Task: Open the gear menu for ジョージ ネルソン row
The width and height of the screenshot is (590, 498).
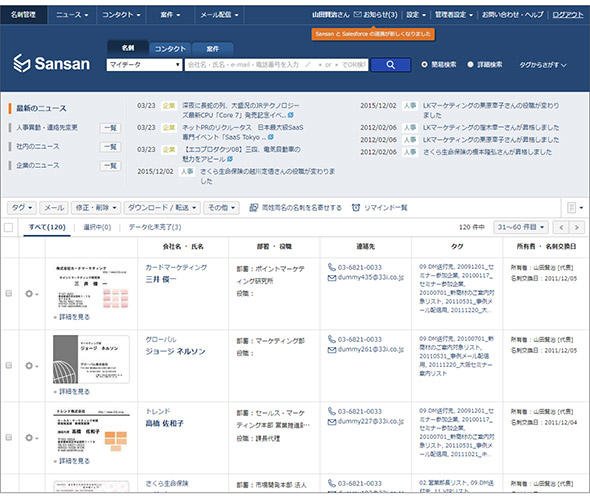Action: pyautogui.click(x=31, y=366)
